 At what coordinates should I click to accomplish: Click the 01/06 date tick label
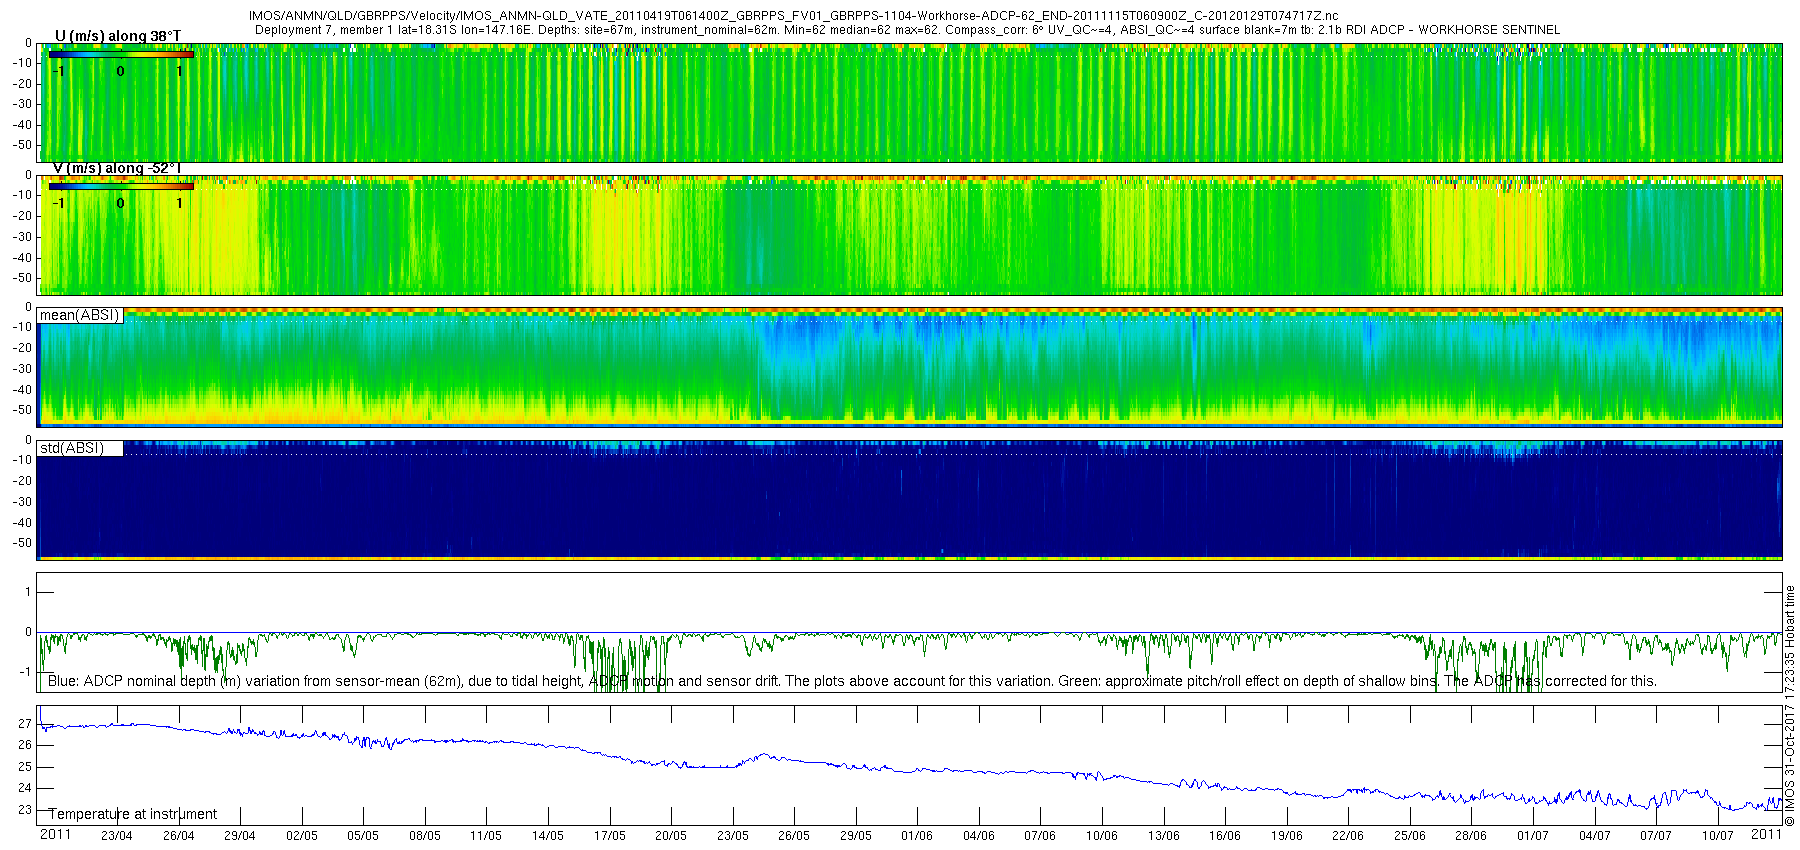click(917, 835)
